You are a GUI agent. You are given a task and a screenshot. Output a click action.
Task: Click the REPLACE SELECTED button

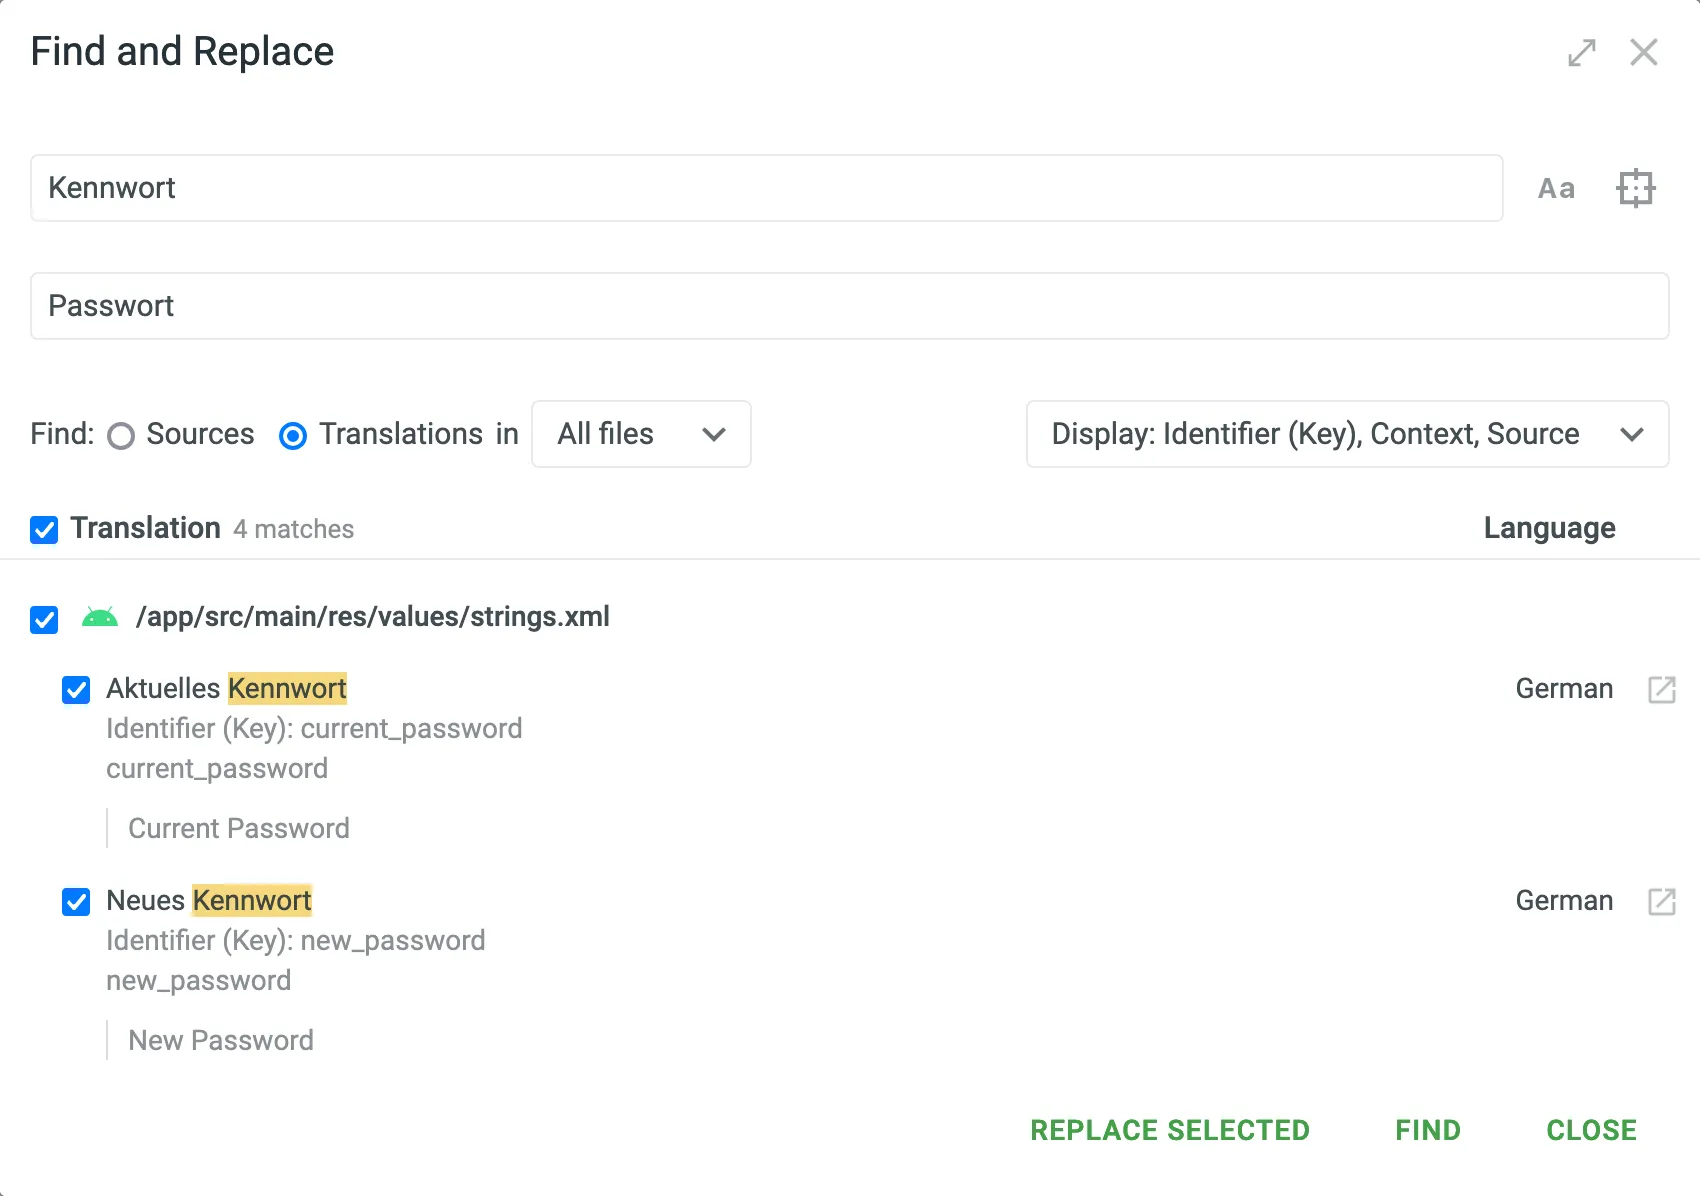[x=1170, y=1130]
